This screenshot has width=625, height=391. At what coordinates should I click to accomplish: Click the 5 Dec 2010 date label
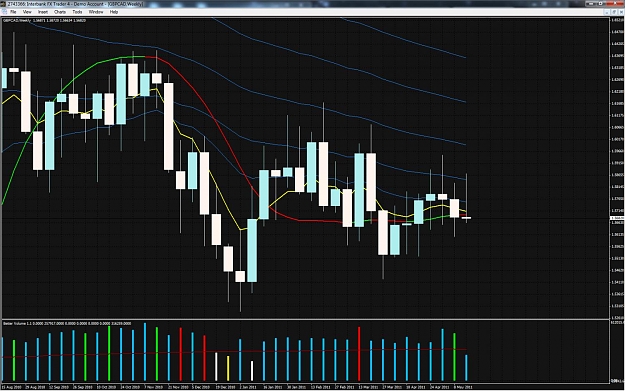[201, 387]
